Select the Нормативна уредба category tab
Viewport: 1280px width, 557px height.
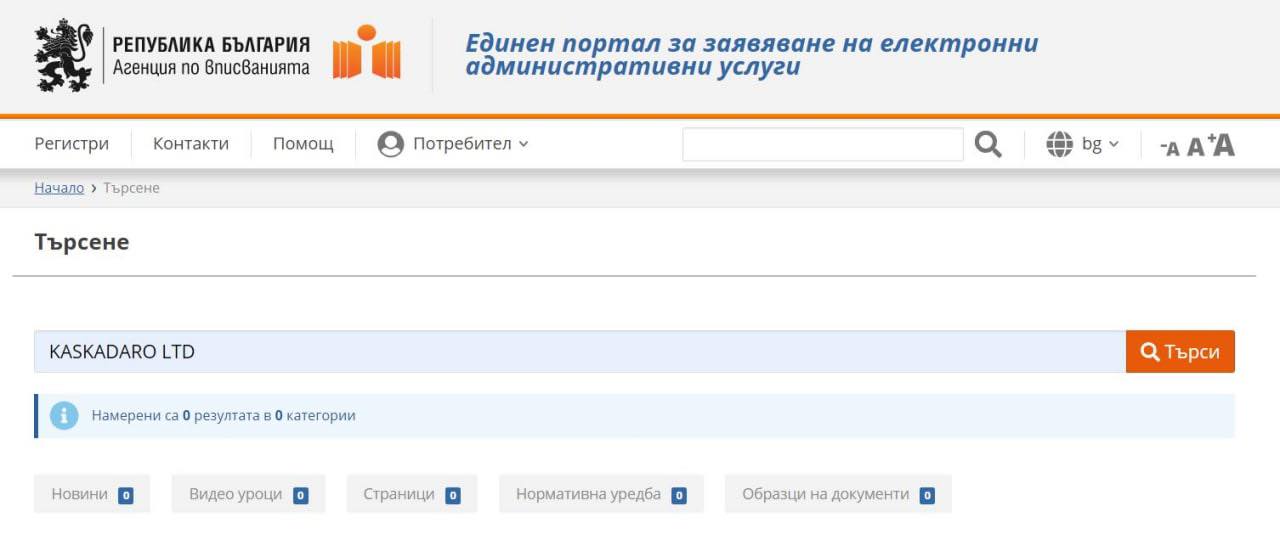click(600, 494)
